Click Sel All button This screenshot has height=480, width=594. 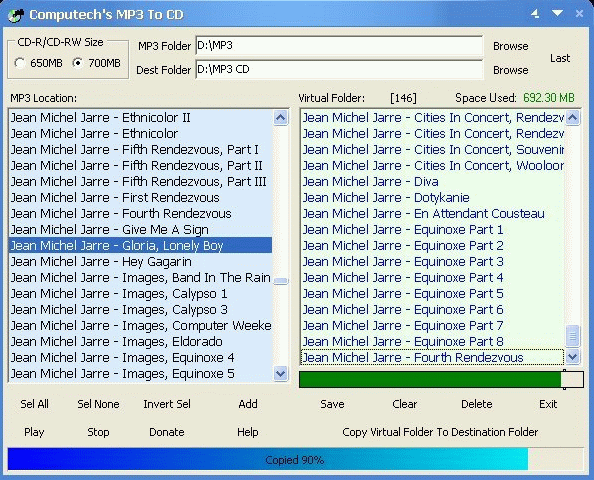pos(34,404)
